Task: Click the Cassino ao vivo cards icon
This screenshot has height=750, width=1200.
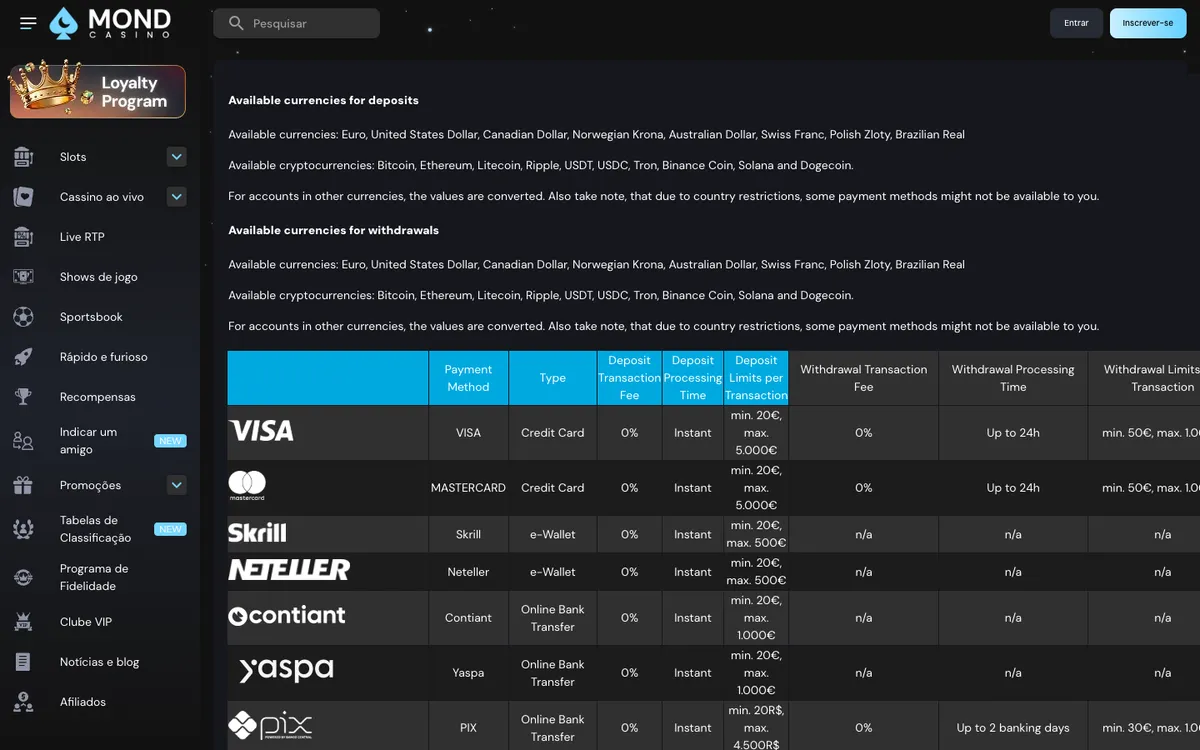Action: (23, 197)
